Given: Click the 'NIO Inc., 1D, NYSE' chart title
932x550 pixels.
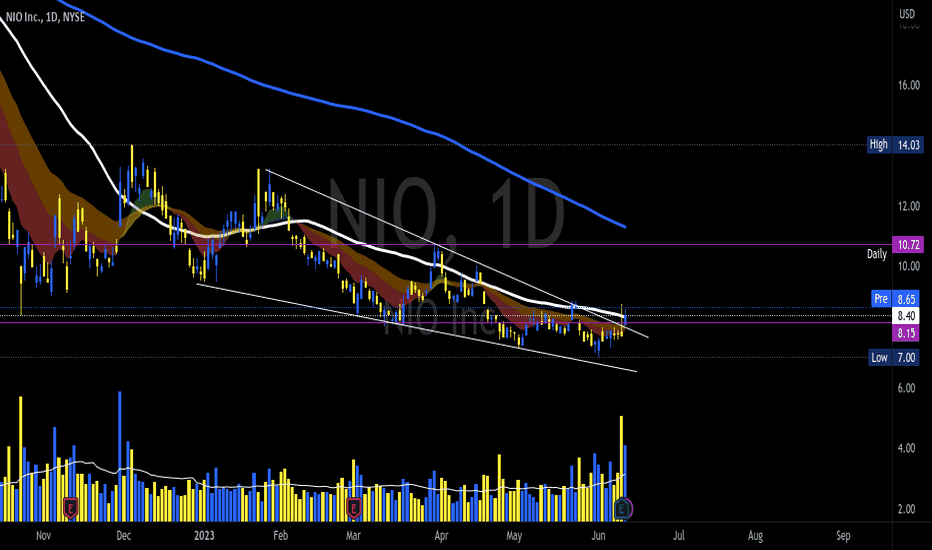Looking at the screenshot, I should pos(45,17).
